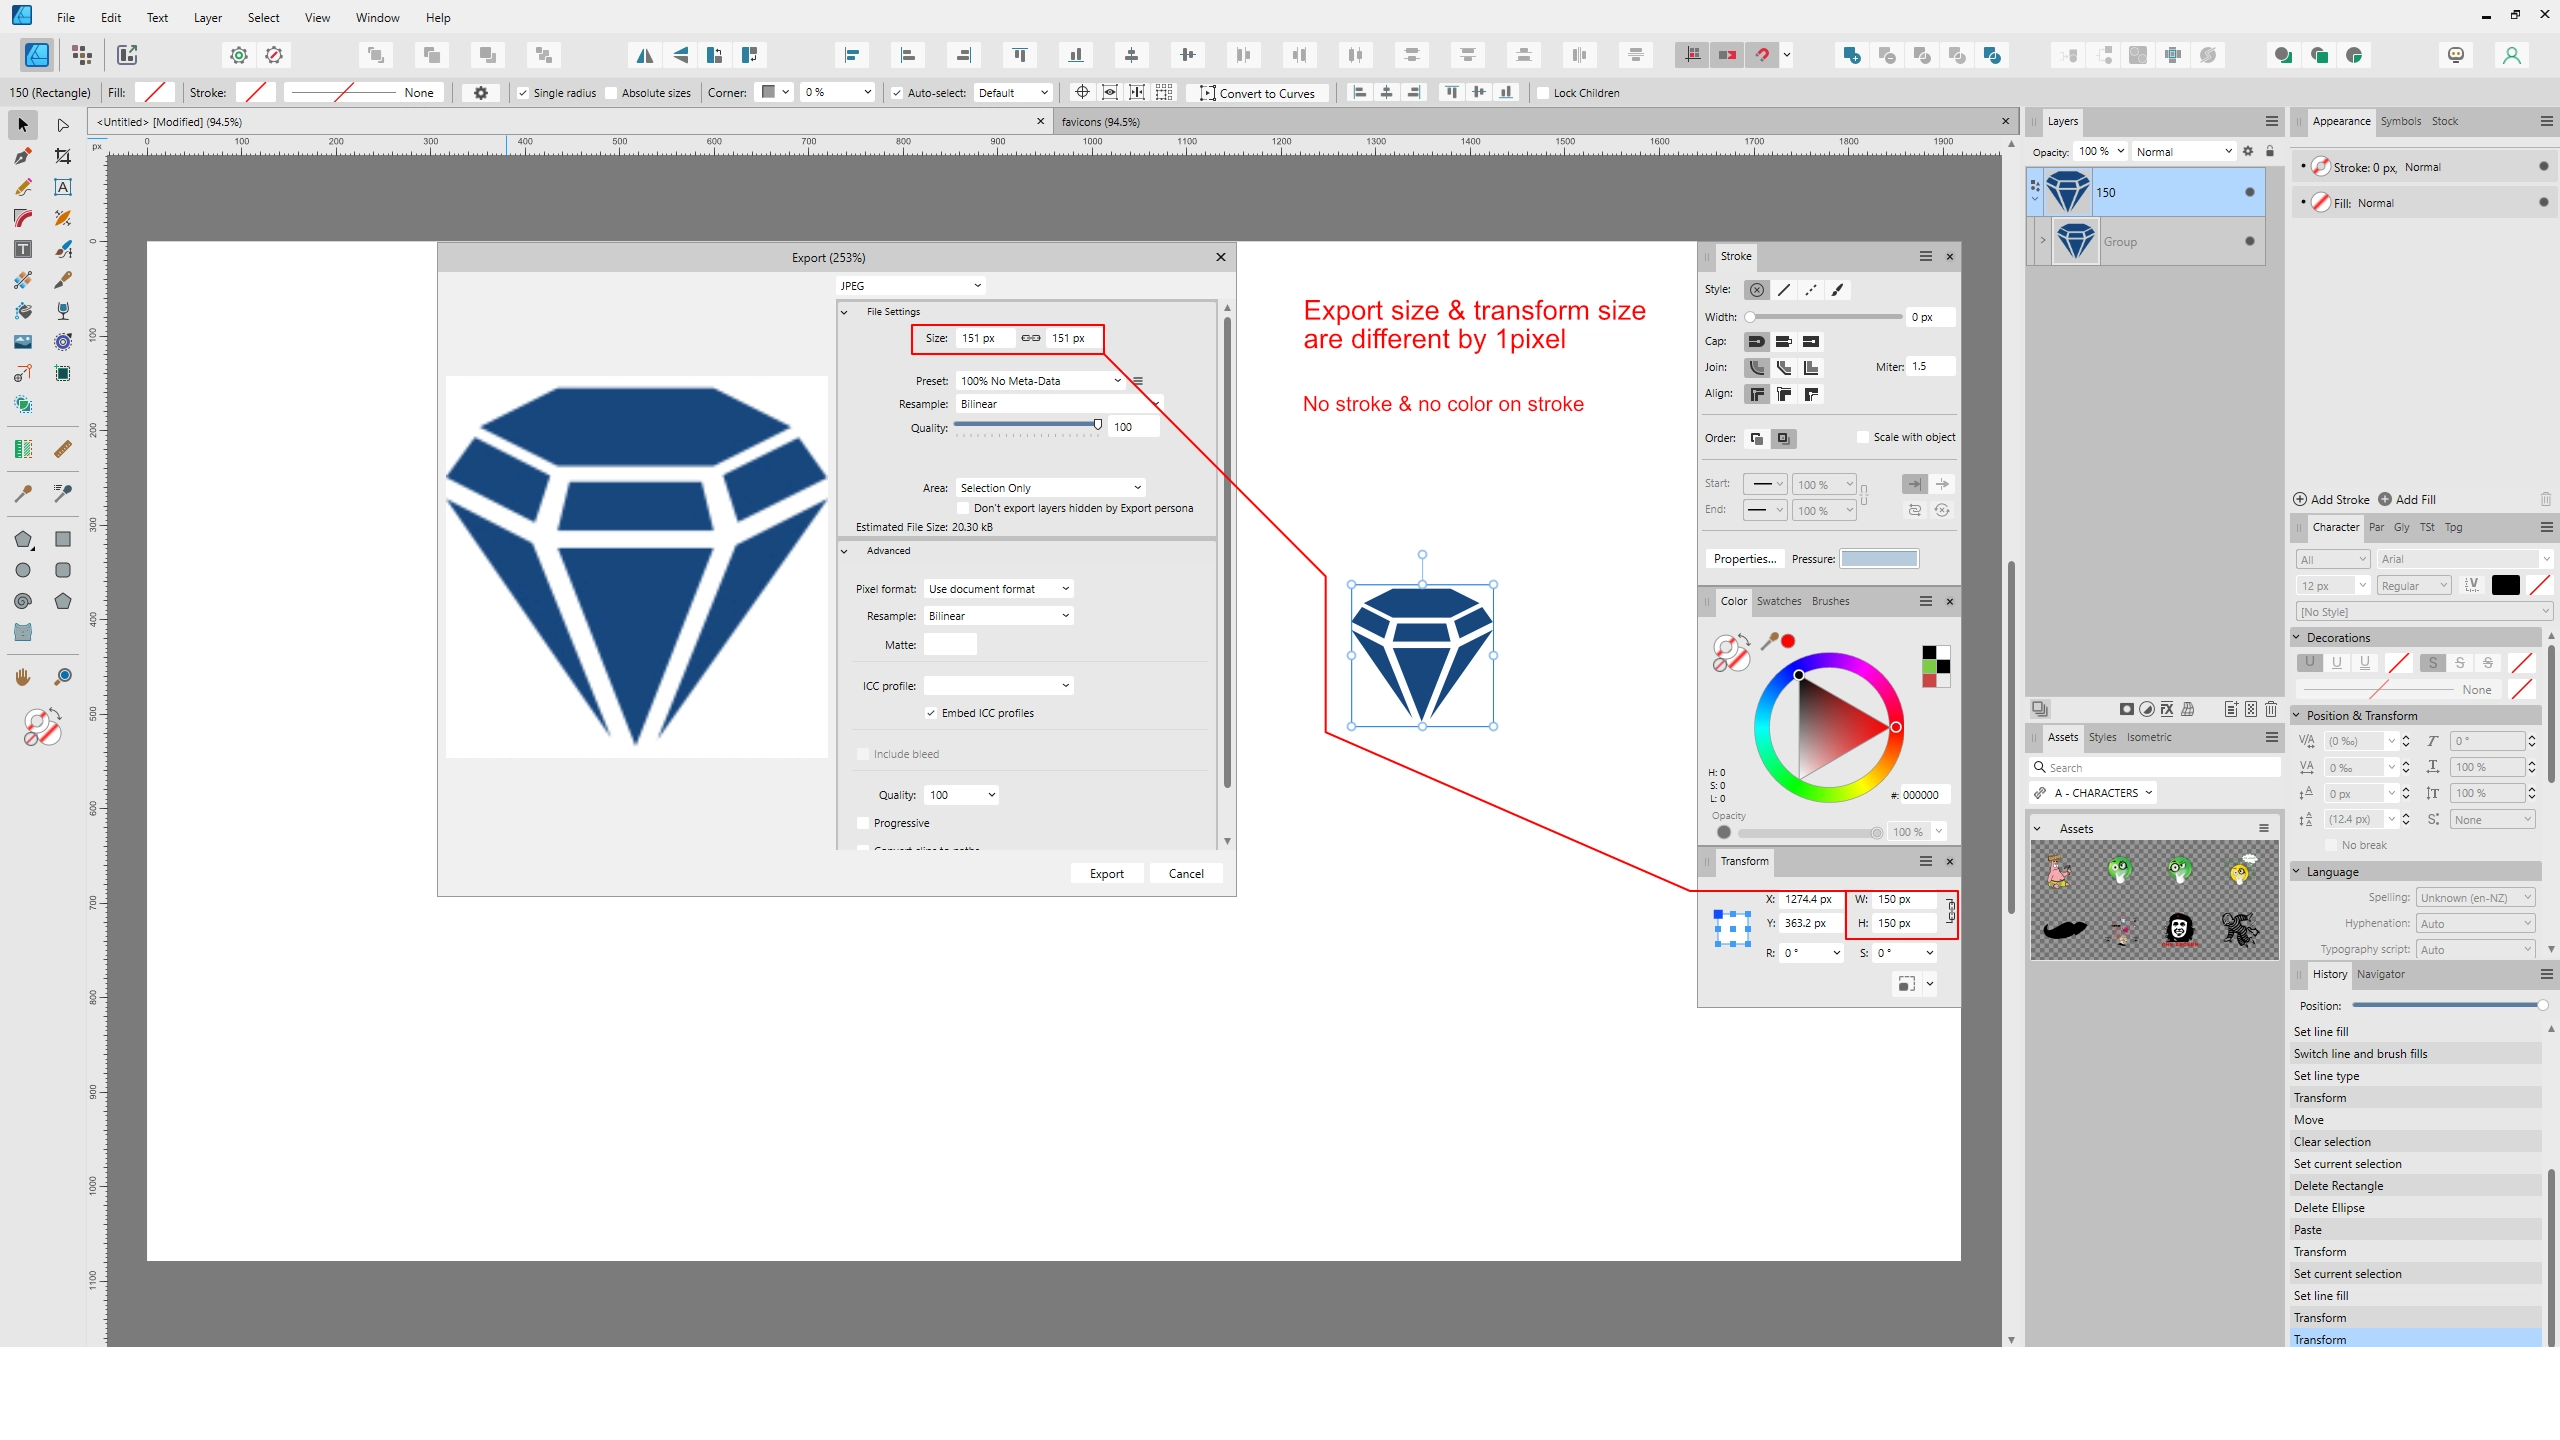Select the View hand tool

(23, 677)
